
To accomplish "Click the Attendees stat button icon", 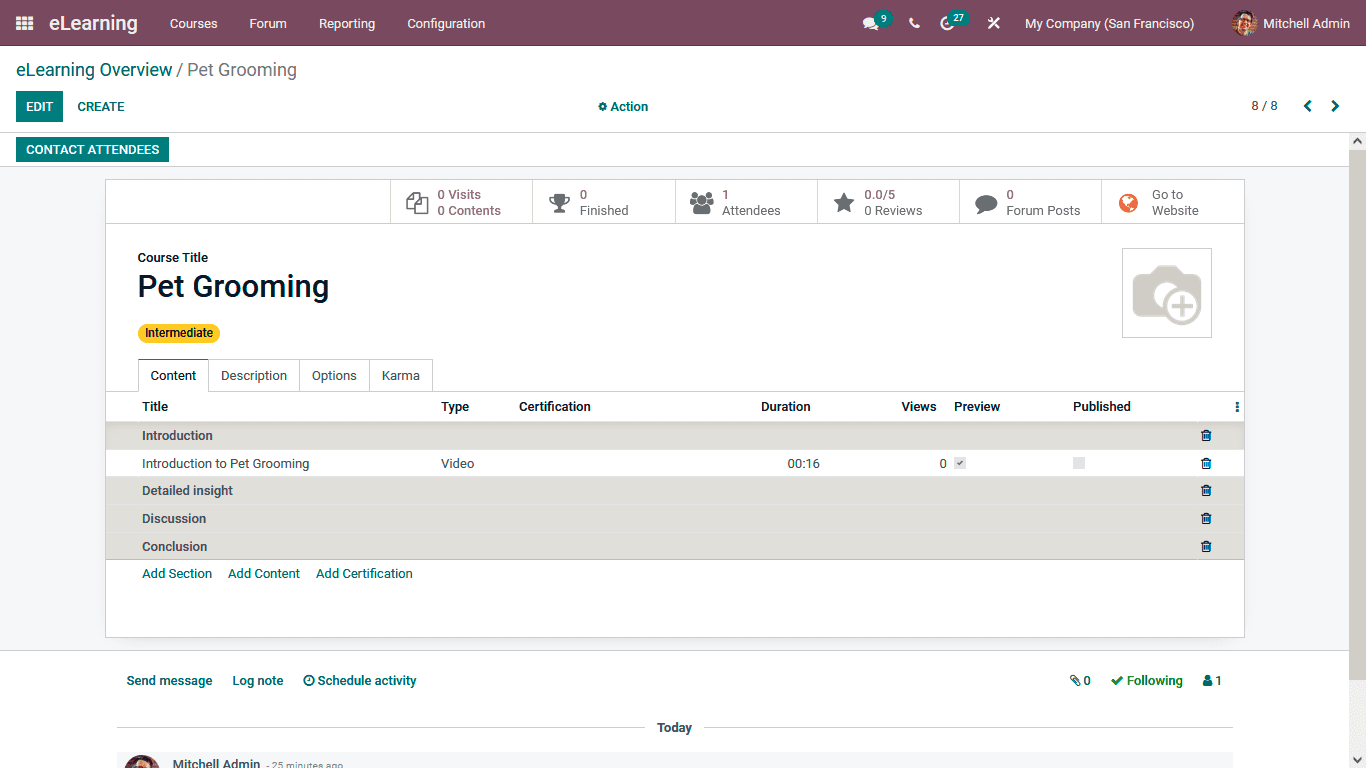I will (x=703, y=201).
